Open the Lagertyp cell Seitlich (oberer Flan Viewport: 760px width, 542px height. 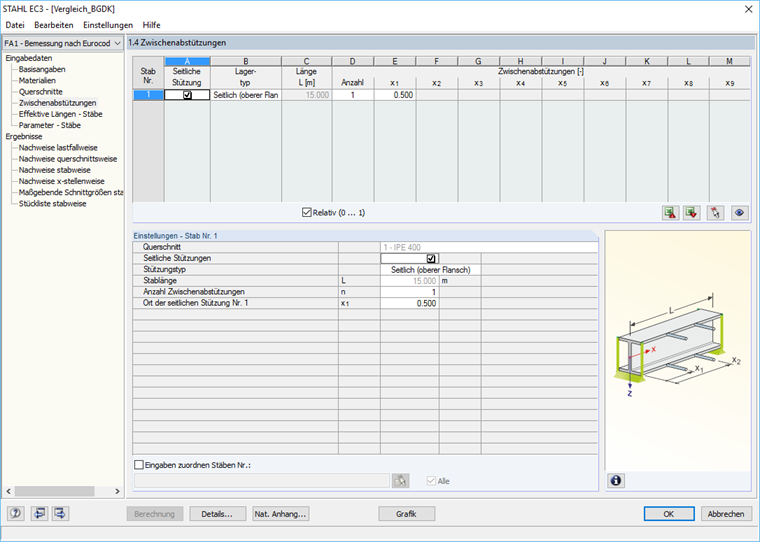tap(246, 95)
